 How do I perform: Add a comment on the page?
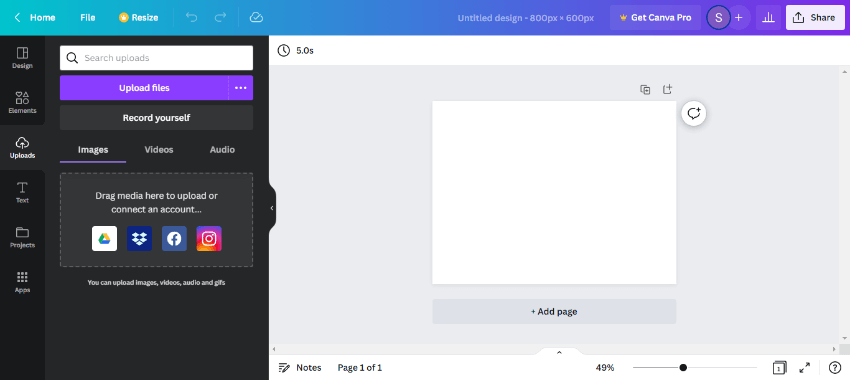(694, 113)
